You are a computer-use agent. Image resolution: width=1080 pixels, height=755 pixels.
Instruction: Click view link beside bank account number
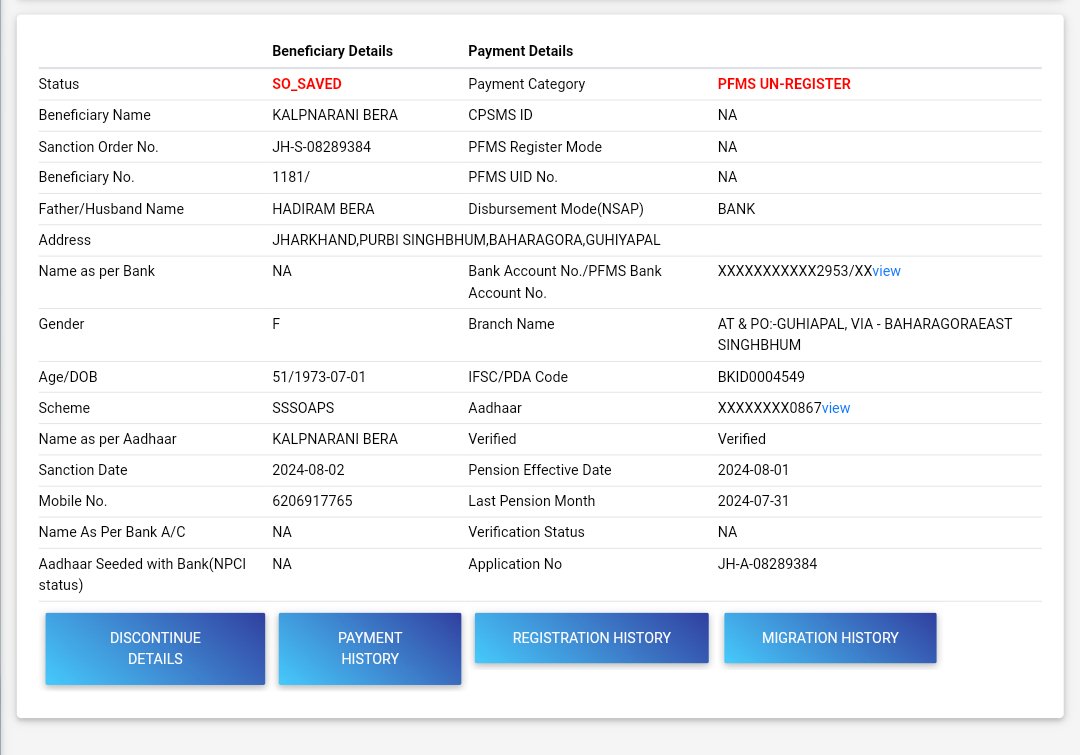(x=886, y=271)
